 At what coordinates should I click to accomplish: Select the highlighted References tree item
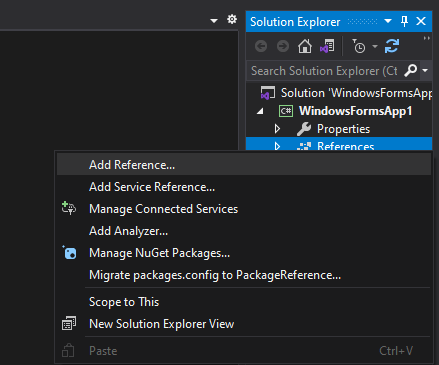pyautogui.click(x=339, y=144)
